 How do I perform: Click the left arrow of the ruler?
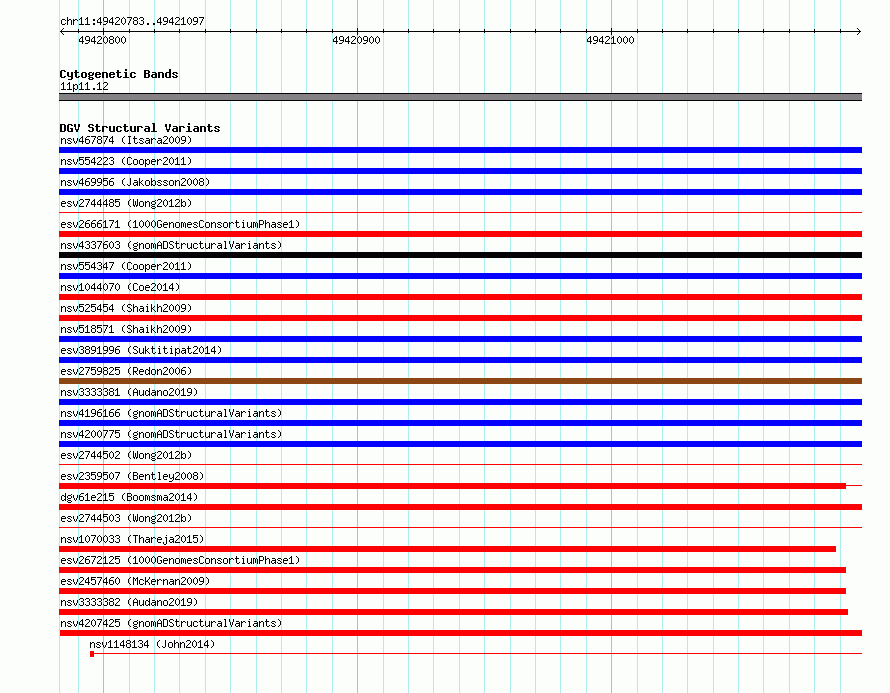(x=62, y=31)
